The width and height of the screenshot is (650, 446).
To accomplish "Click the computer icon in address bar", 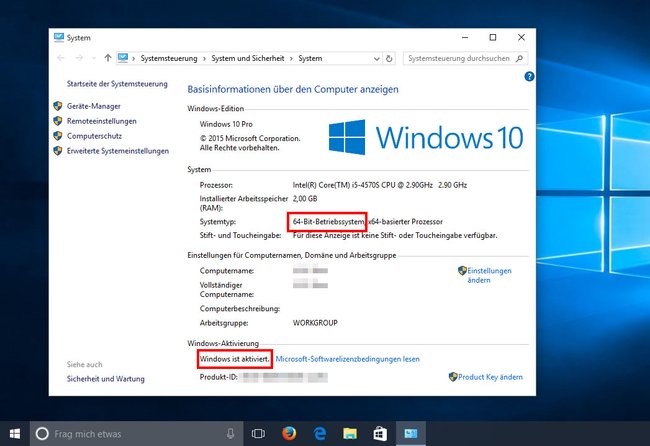I will coord(123,58).
